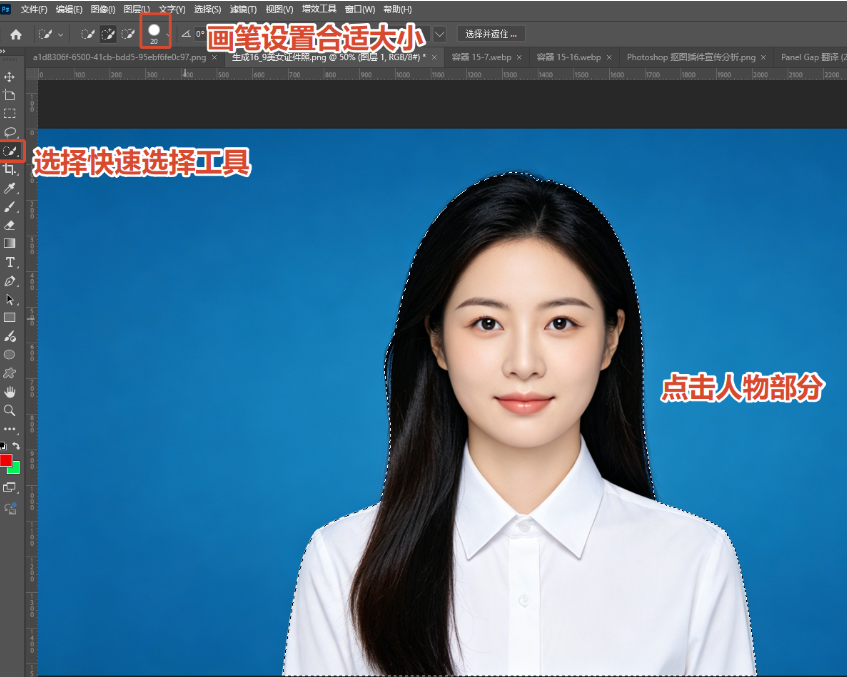847x677 pixels.
Task: Click the horizontal ruler at 1000 mark
Action: 402,75
